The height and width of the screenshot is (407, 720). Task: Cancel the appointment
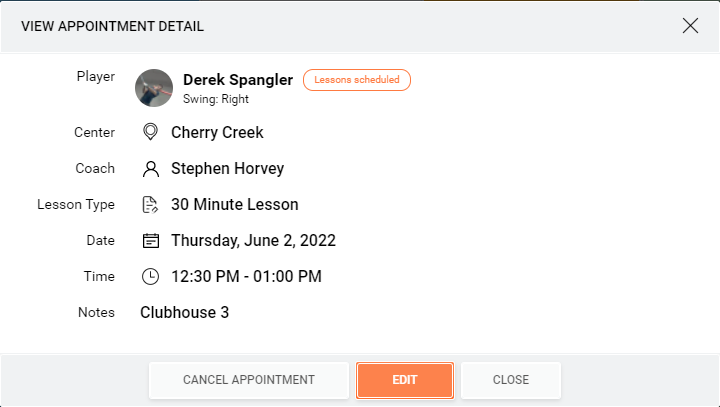249,380
